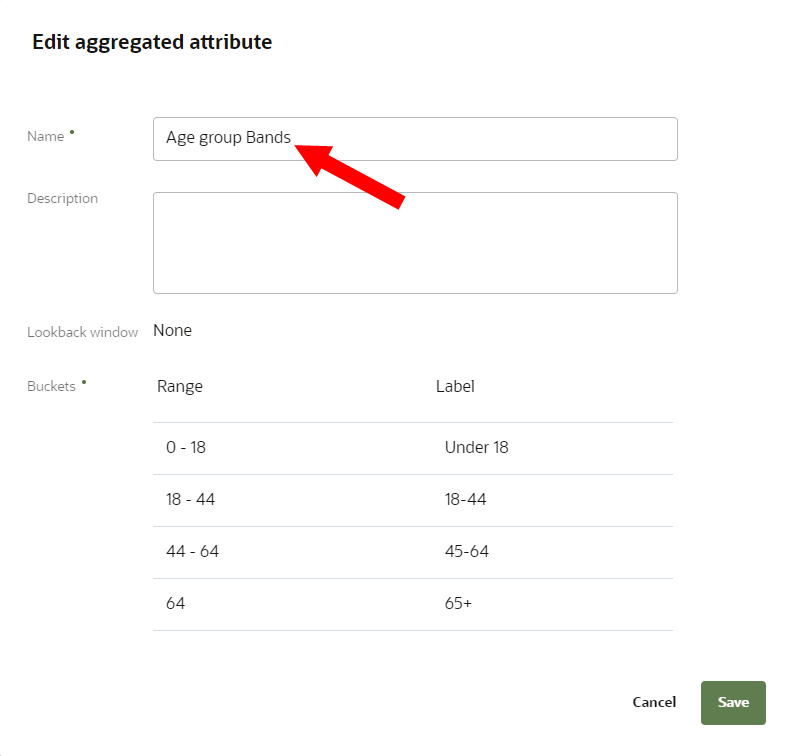Screen dimensions: 796x756
Task: Click the Range column header
Action: [x=180, y=387]
